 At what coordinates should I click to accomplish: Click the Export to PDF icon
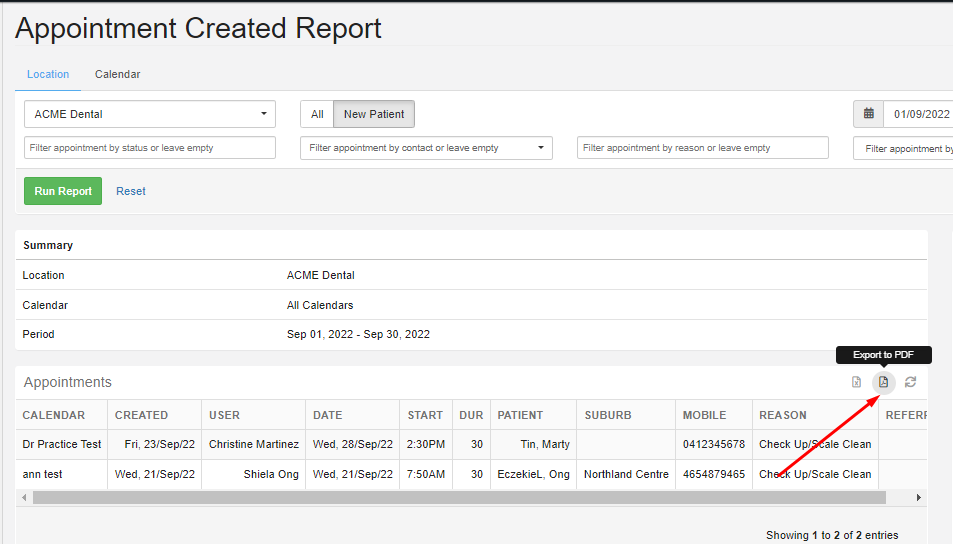click(883, 382)
